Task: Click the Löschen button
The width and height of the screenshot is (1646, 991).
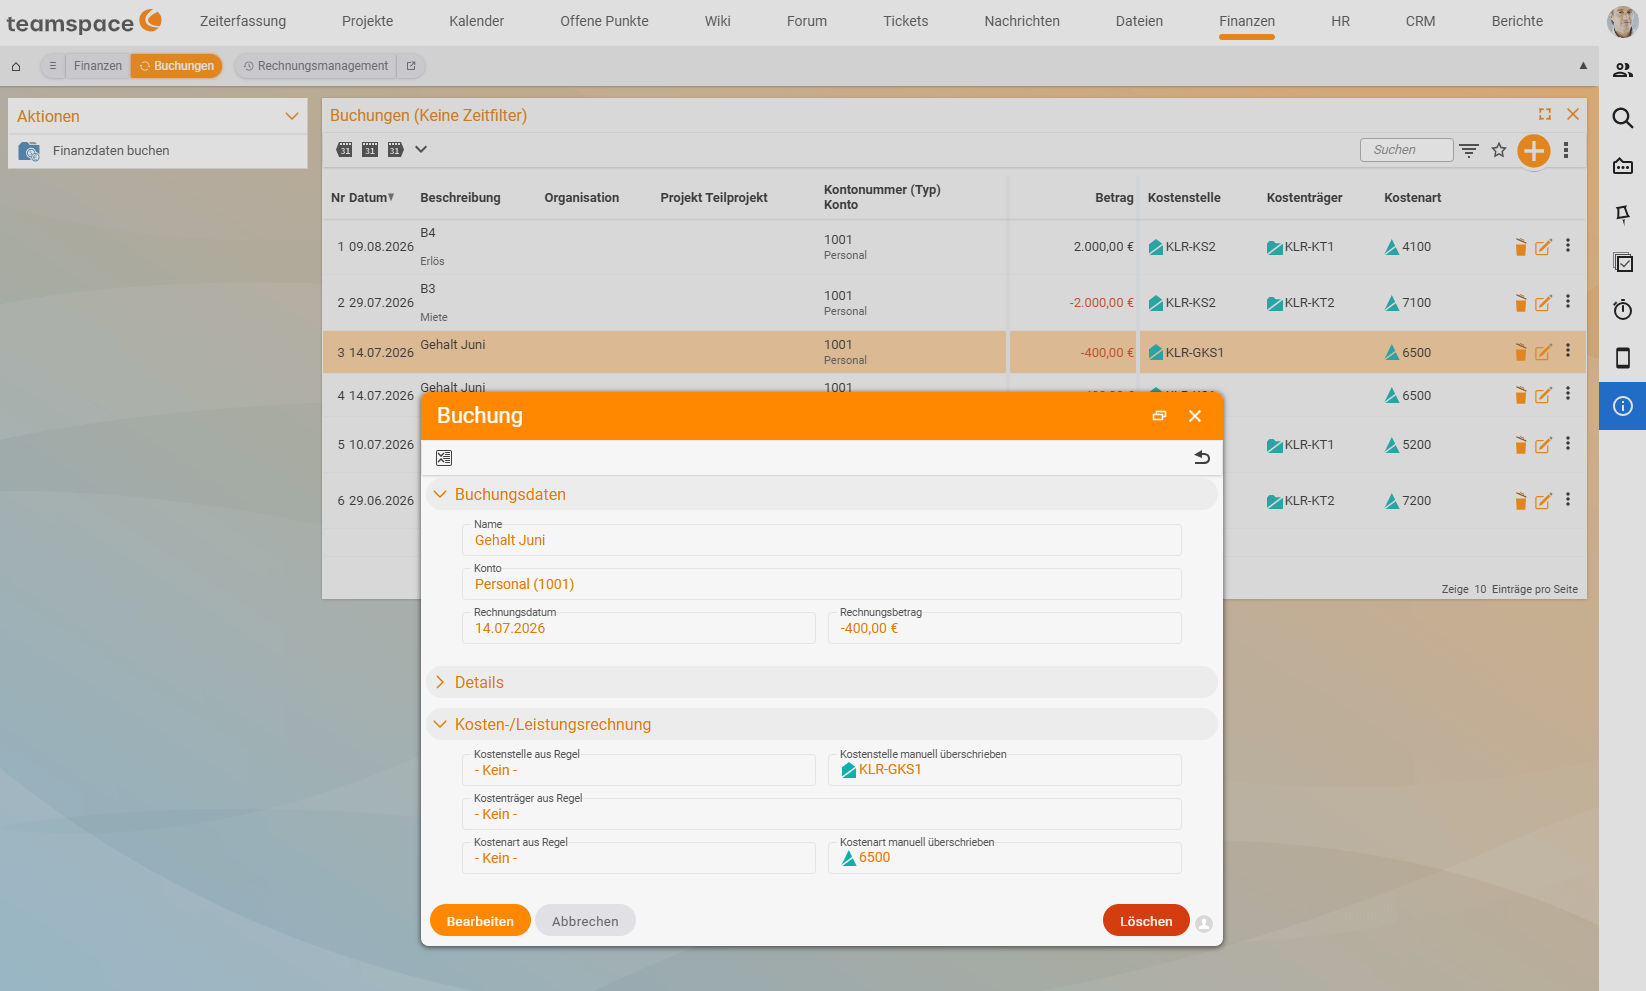Action: click(1146, 921)
